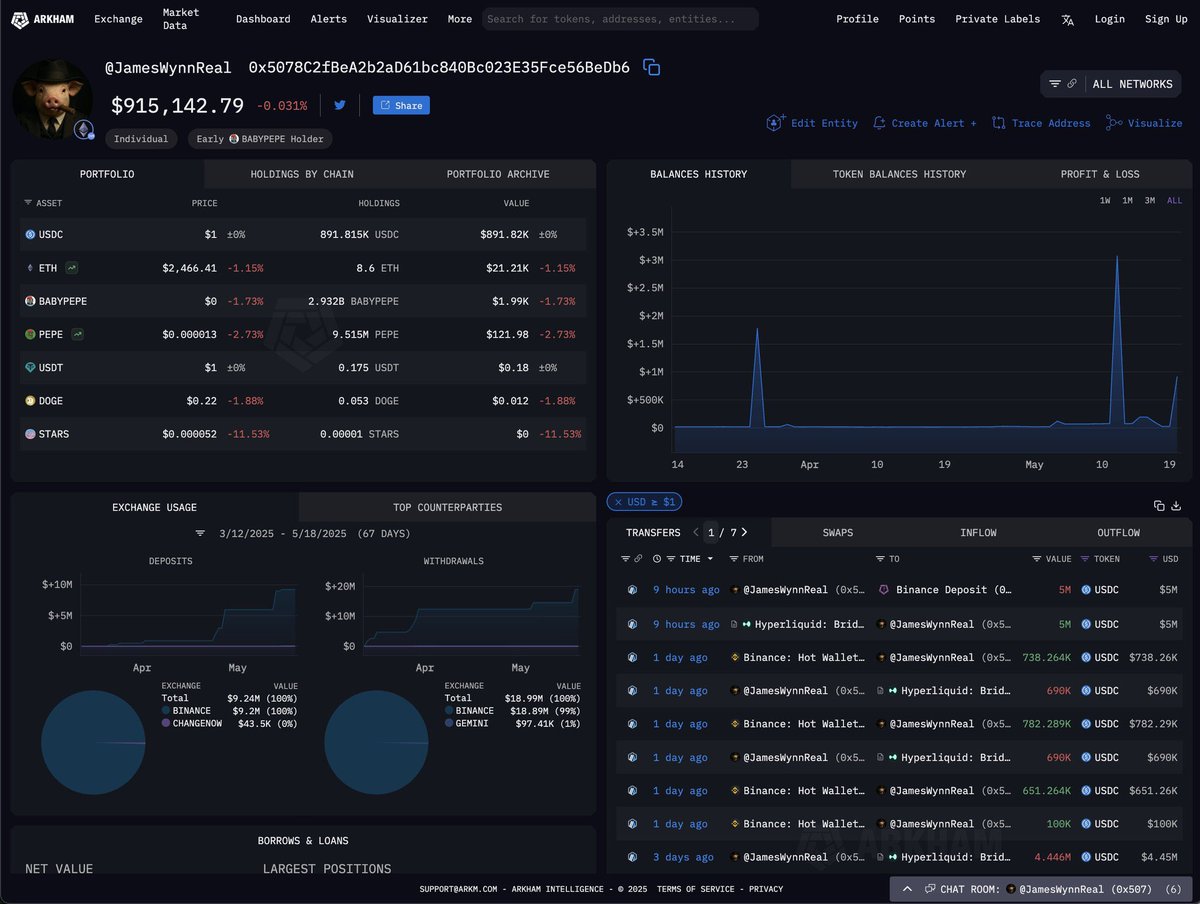Click the BABYPEPE token icon in portfolio

[30, 301]
